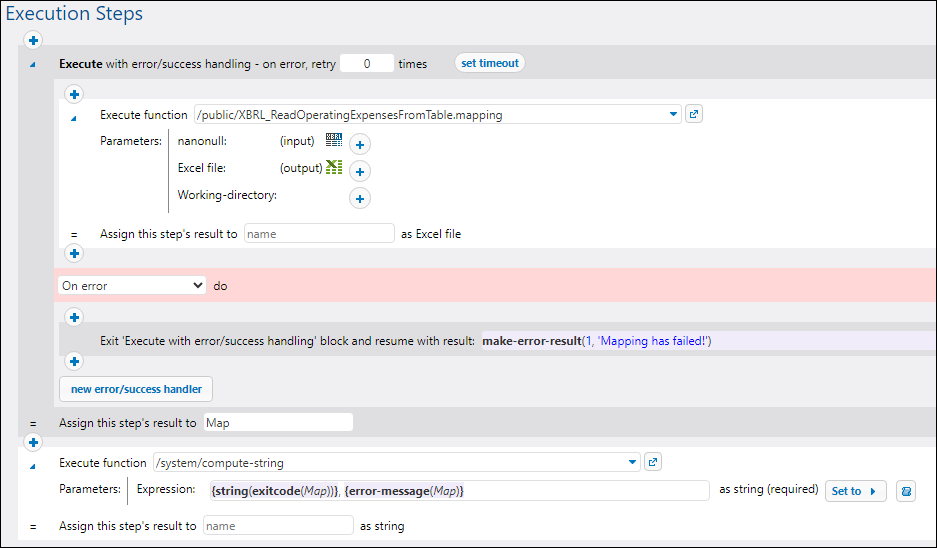Screen dimensions: 937x548
Task: Expand the /system/compute-string function dropdown
Action: 632,463
